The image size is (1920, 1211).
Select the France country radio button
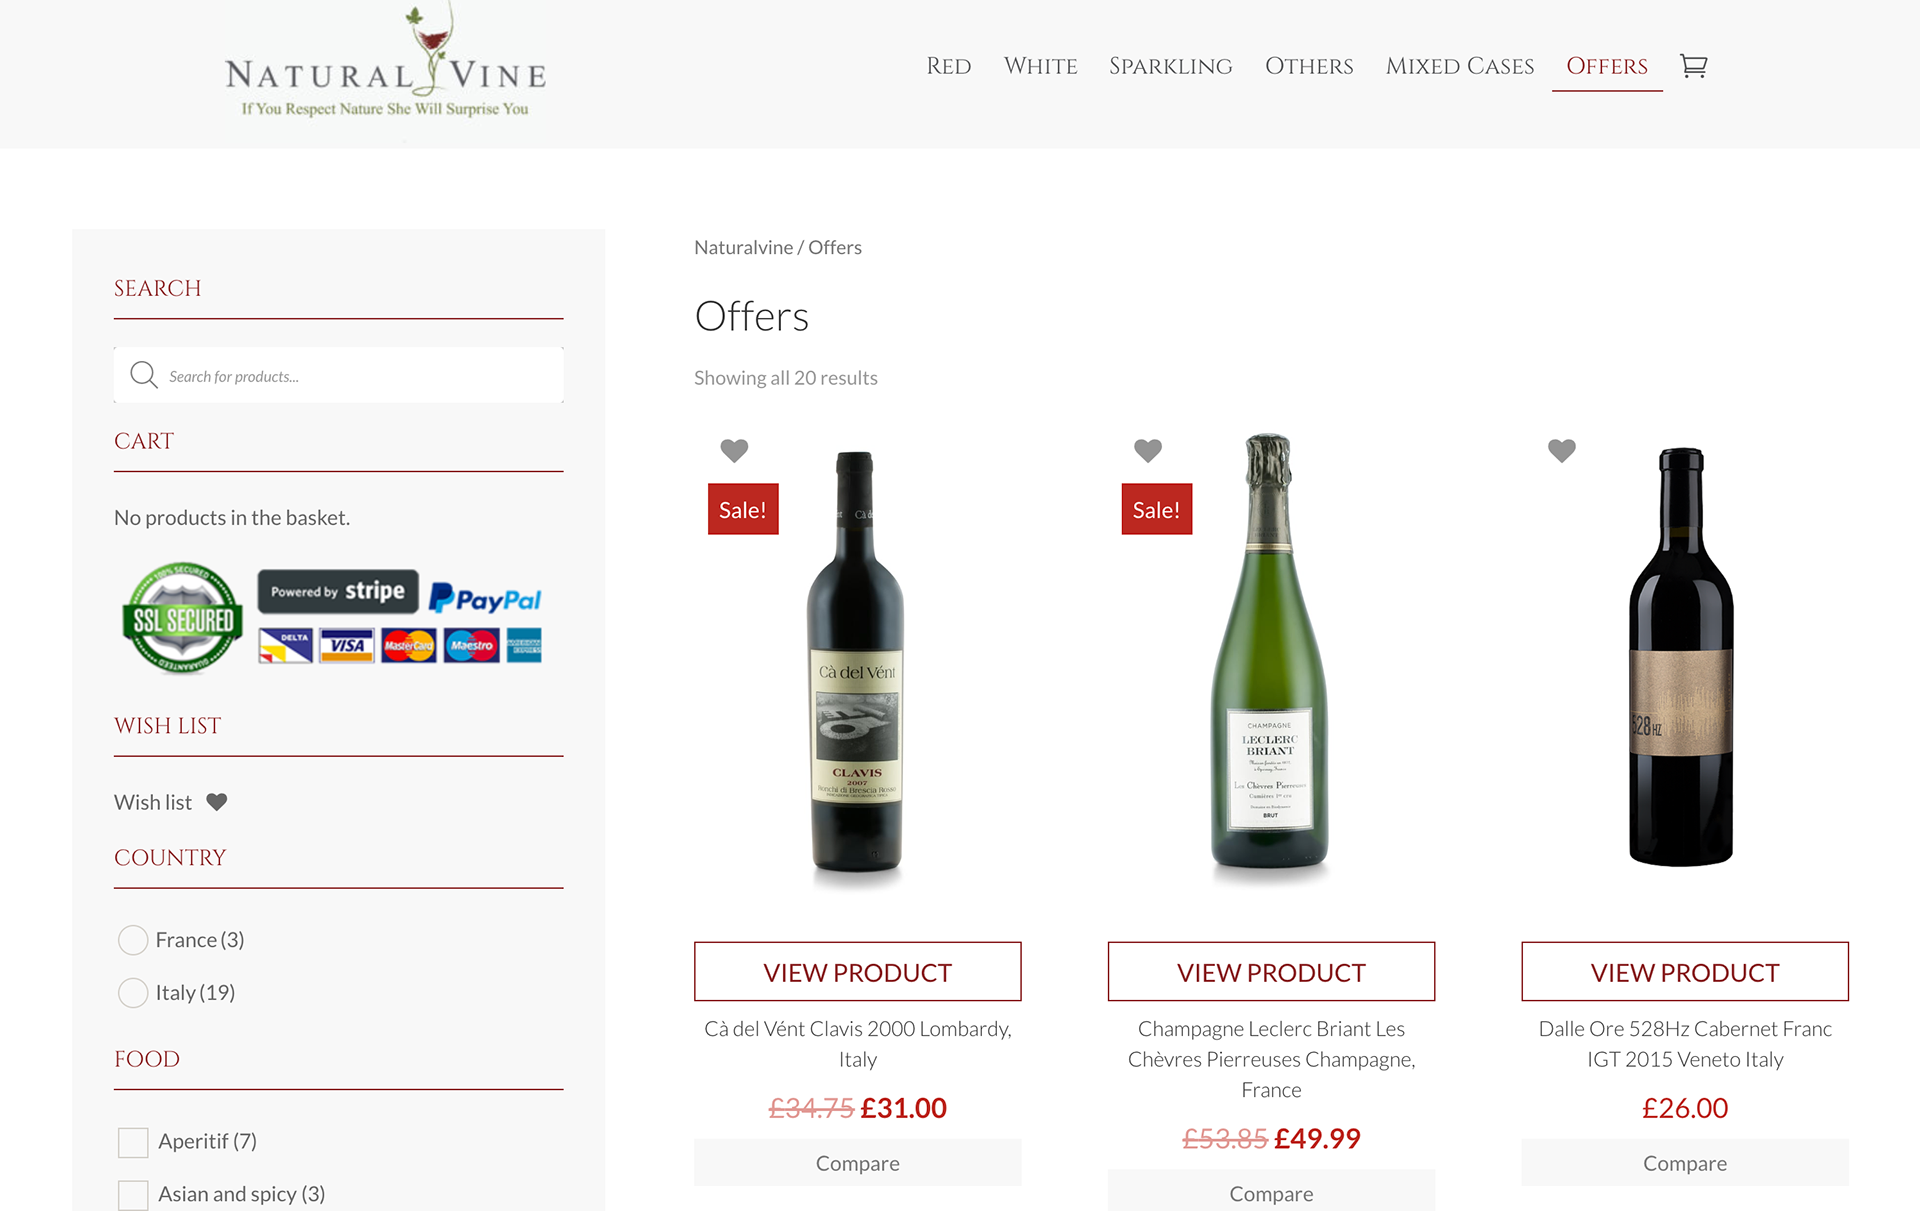tap(133, 940)
